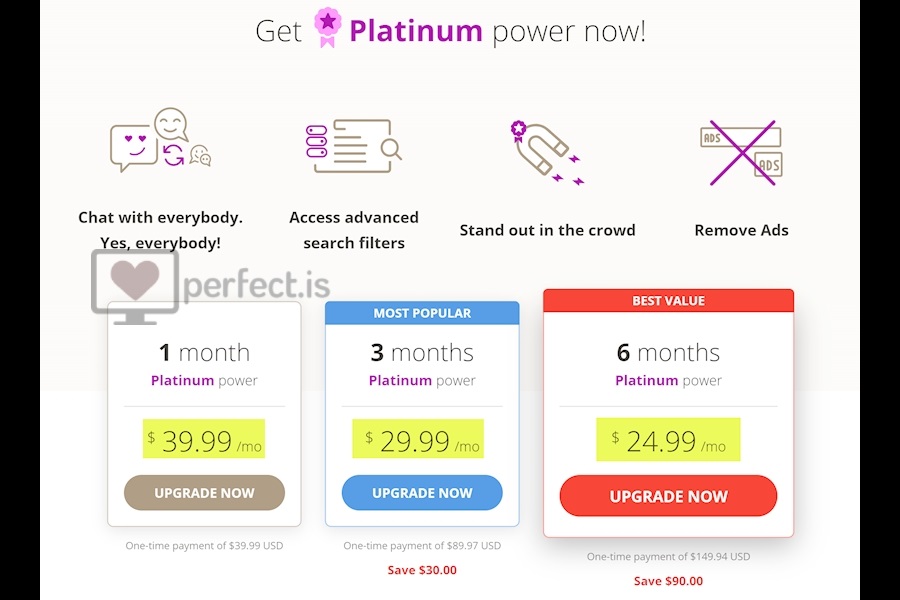Click the Remove Ads label
900x600 pixels.
(741, 230)
